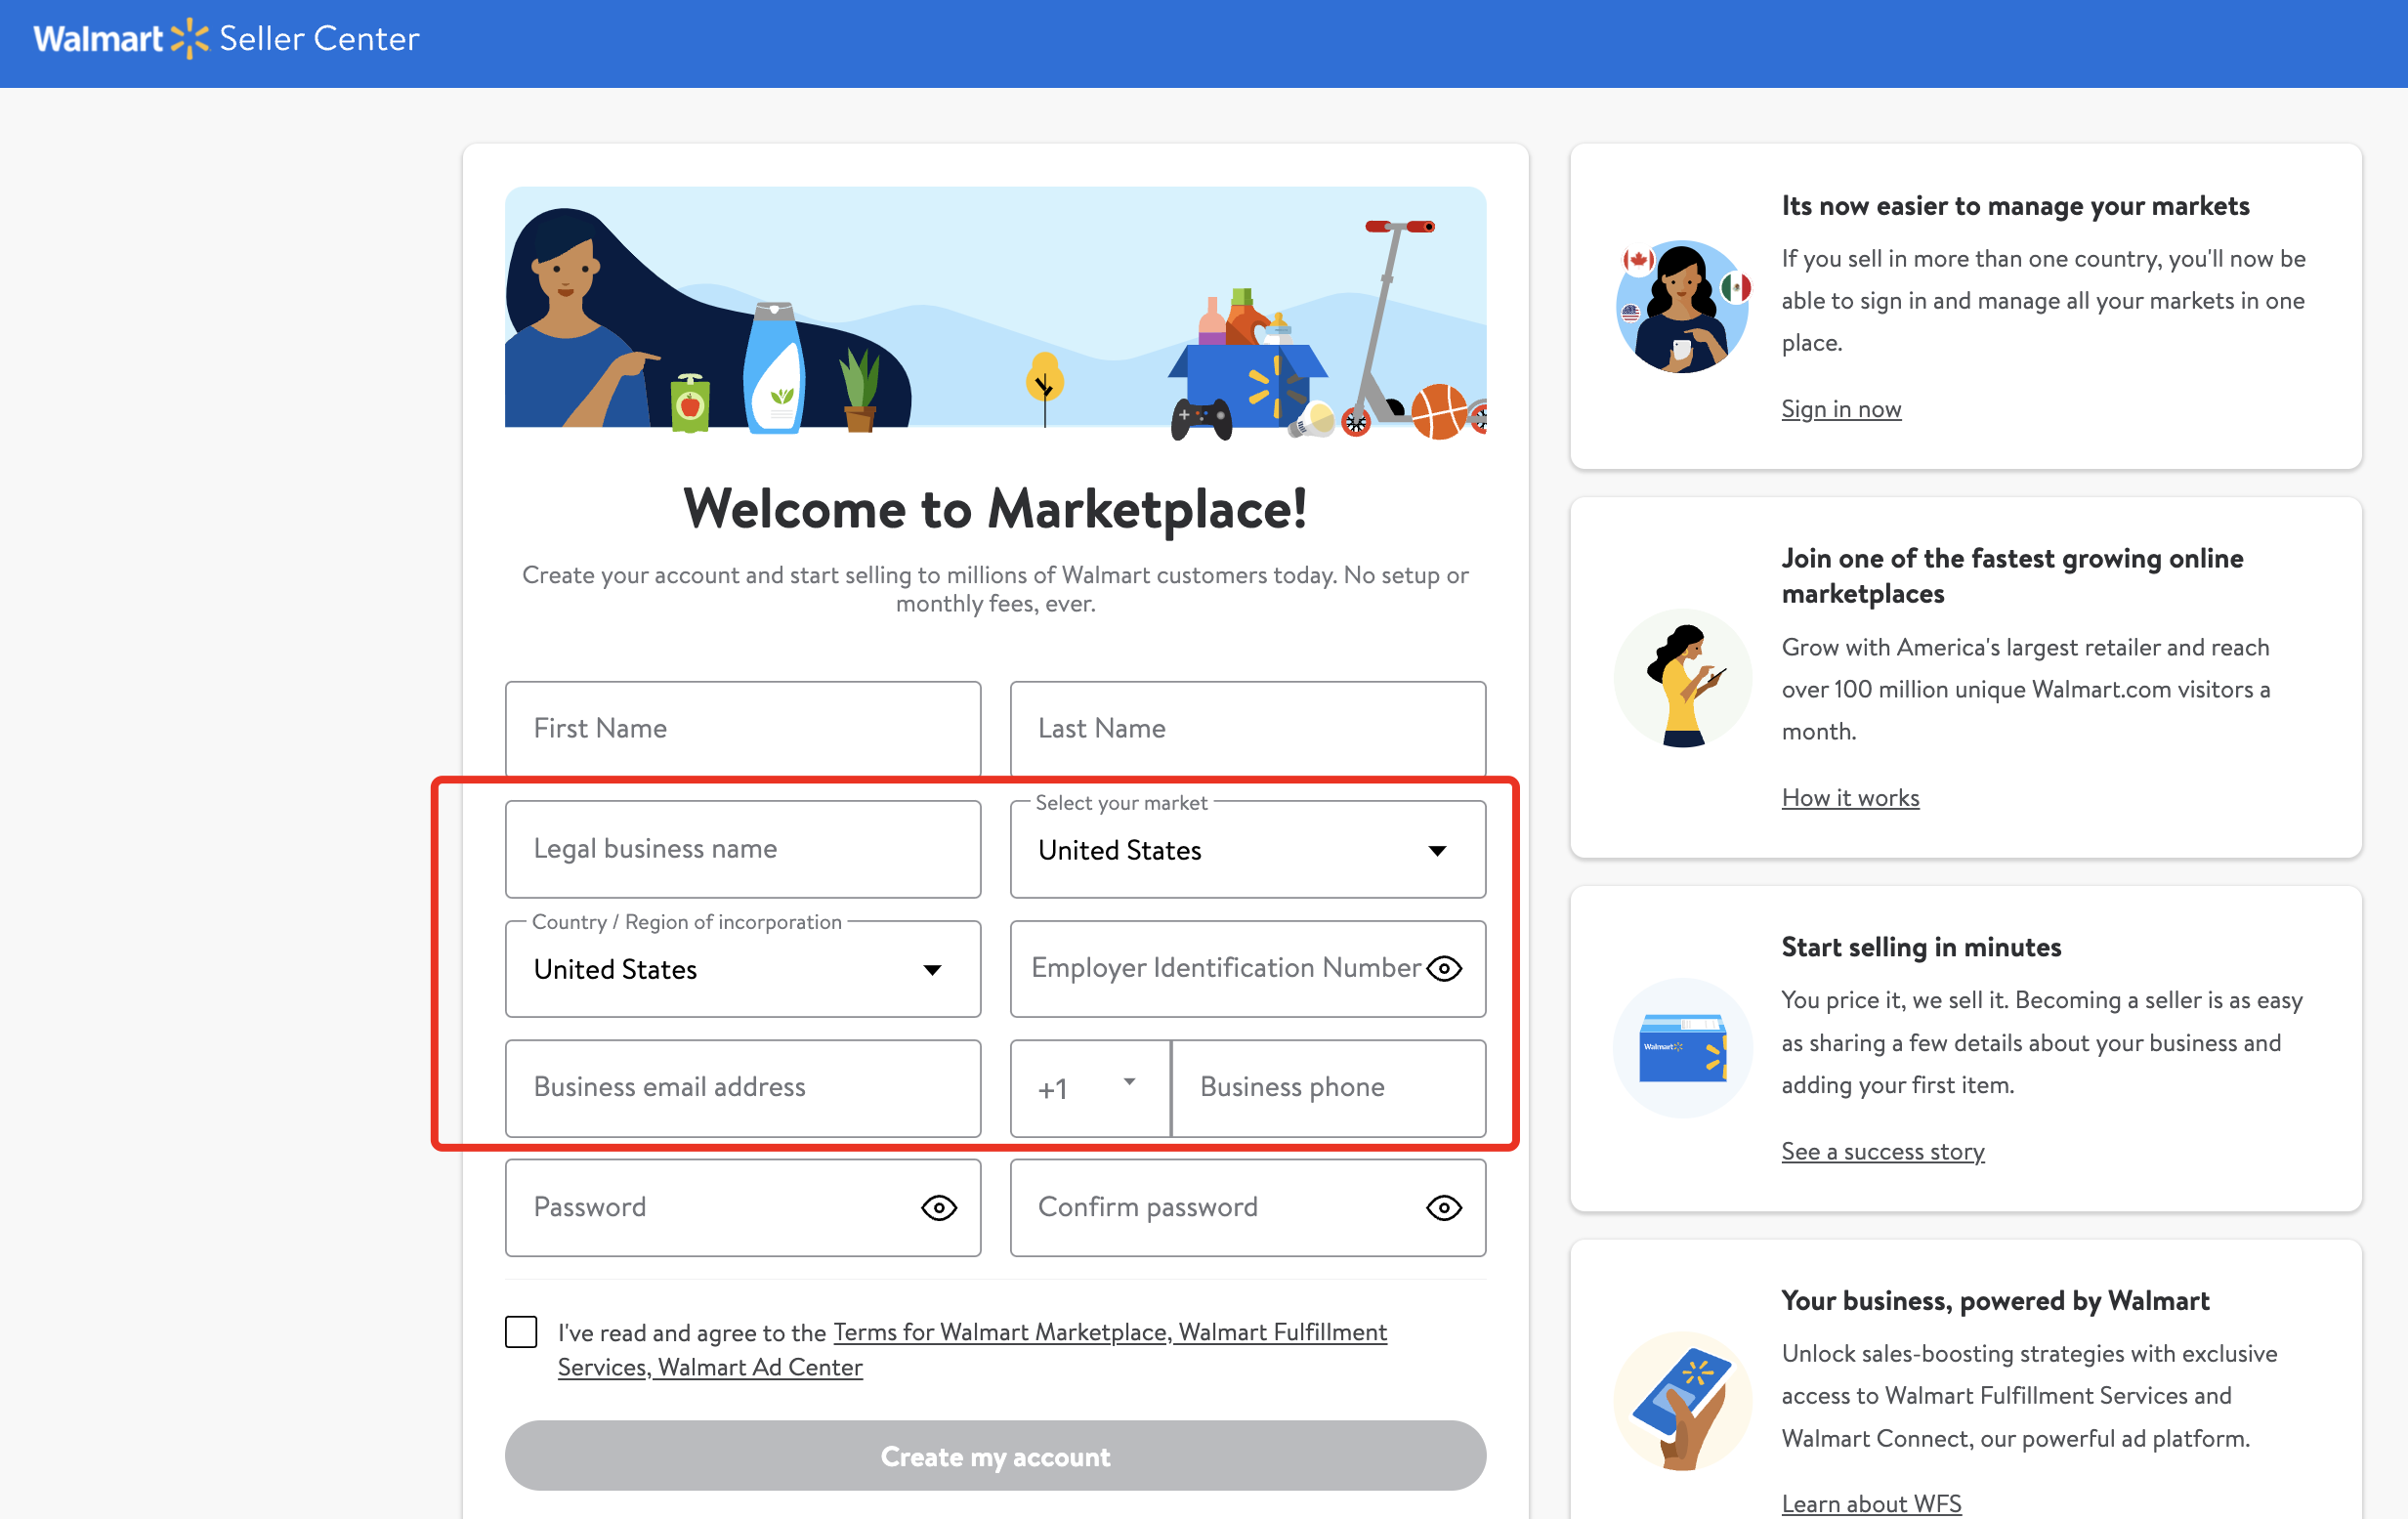
Task: Show the Employer Identification Number with eye icon
Action: [1444, 968]
